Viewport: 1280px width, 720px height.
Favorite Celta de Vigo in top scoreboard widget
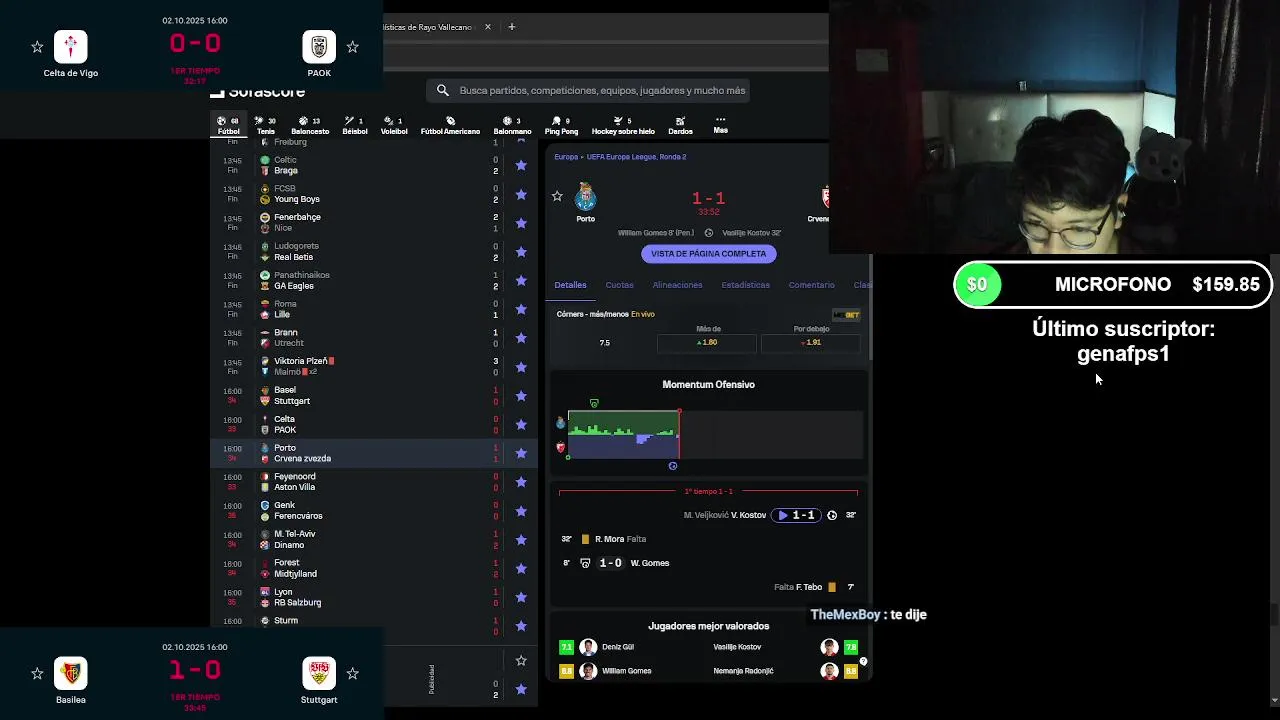[x=37, y=47]
